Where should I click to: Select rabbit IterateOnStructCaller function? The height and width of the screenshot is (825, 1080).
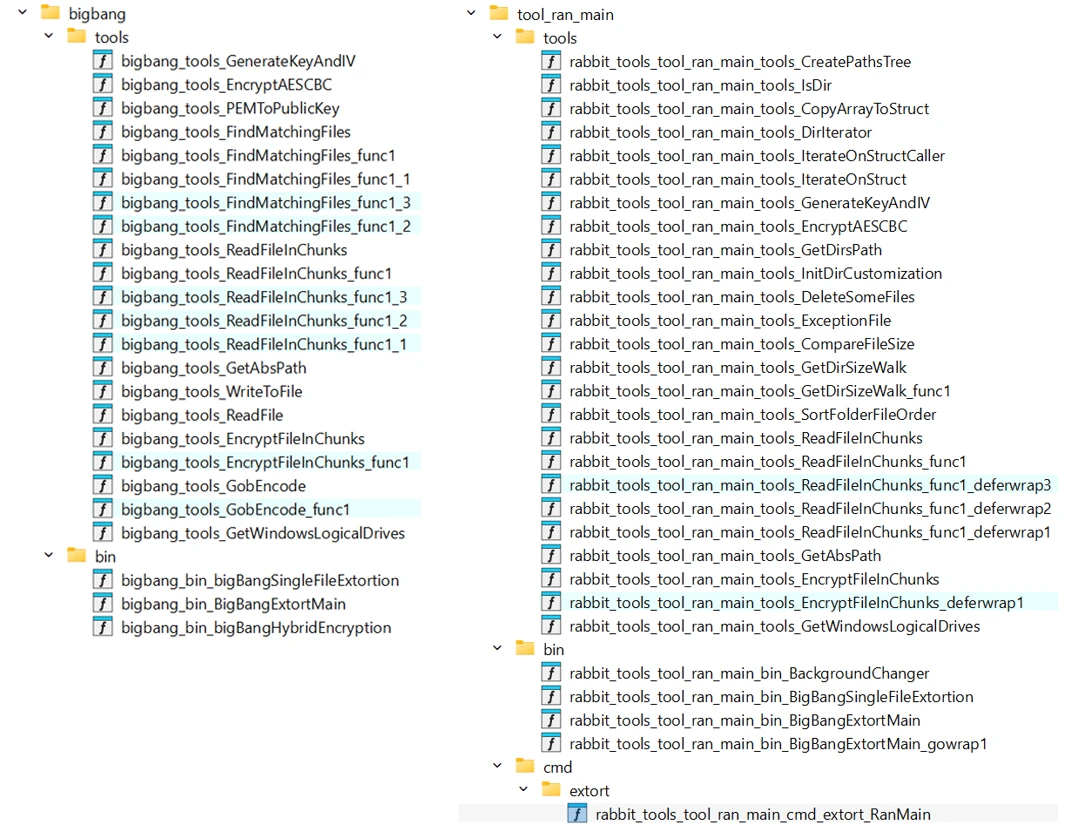(757, 156)
